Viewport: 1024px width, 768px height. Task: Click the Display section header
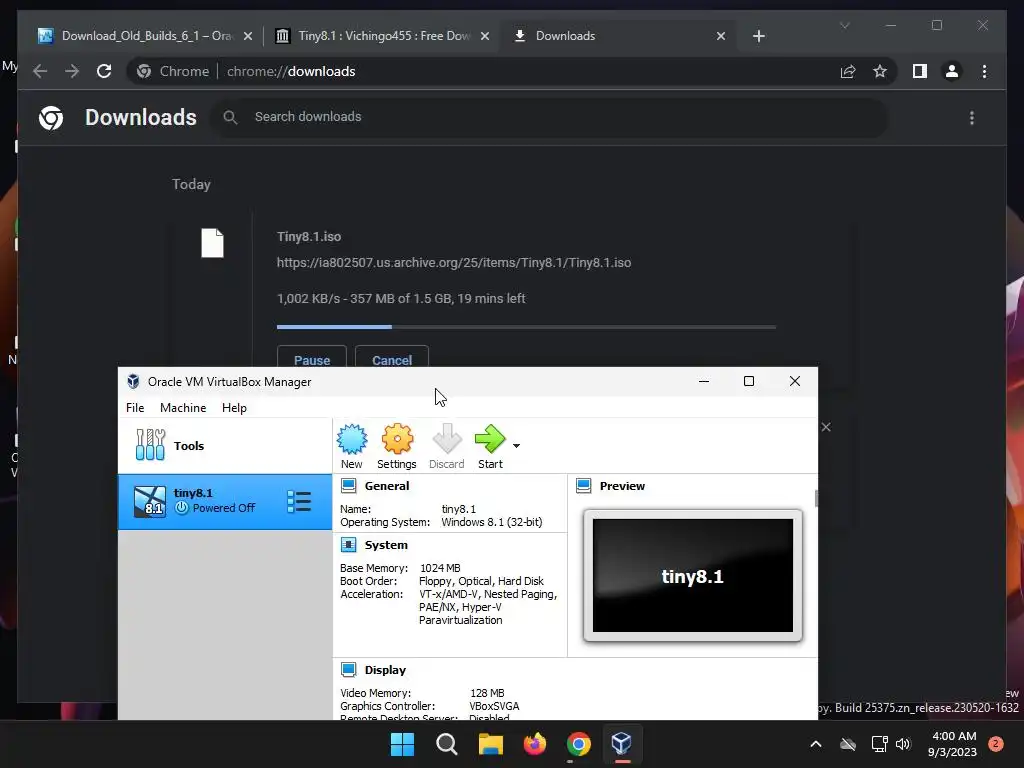click(385, 670)
